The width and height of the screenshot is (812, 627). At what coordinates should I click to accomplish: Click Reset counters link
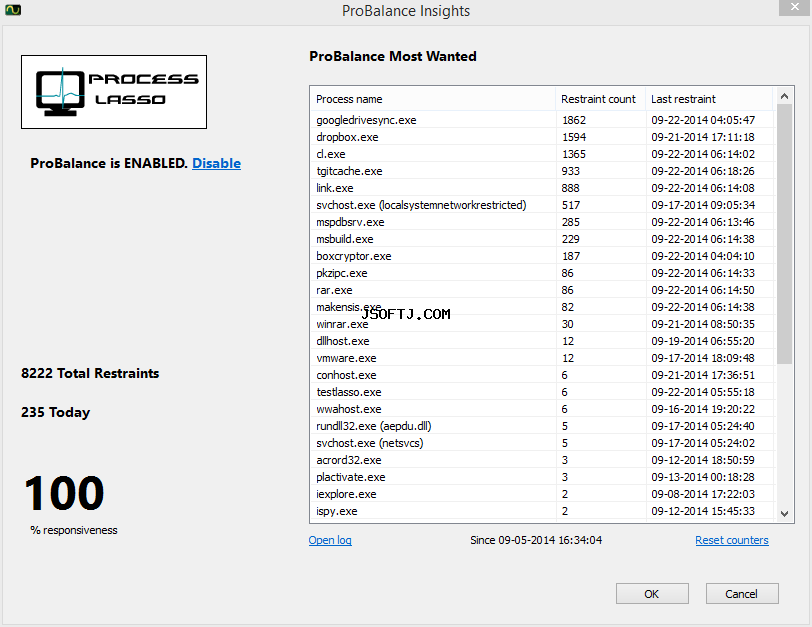[732, 540]
